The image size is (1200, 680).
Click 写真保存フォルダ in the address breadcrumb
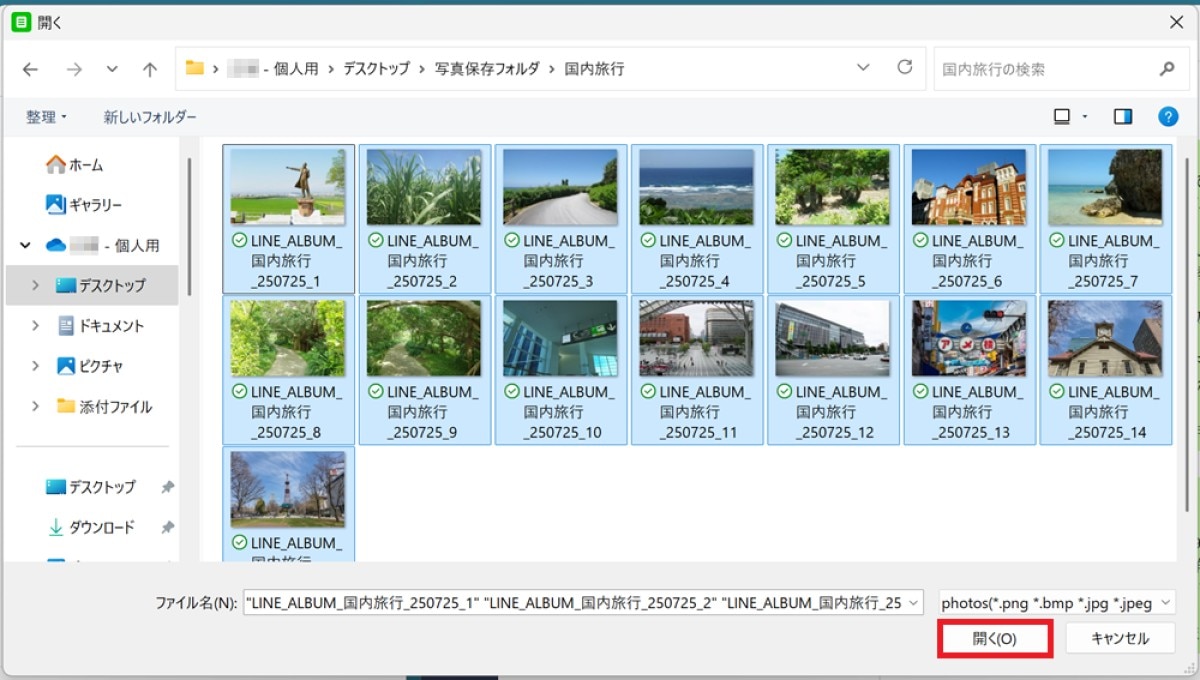click(x=487, y=69)
